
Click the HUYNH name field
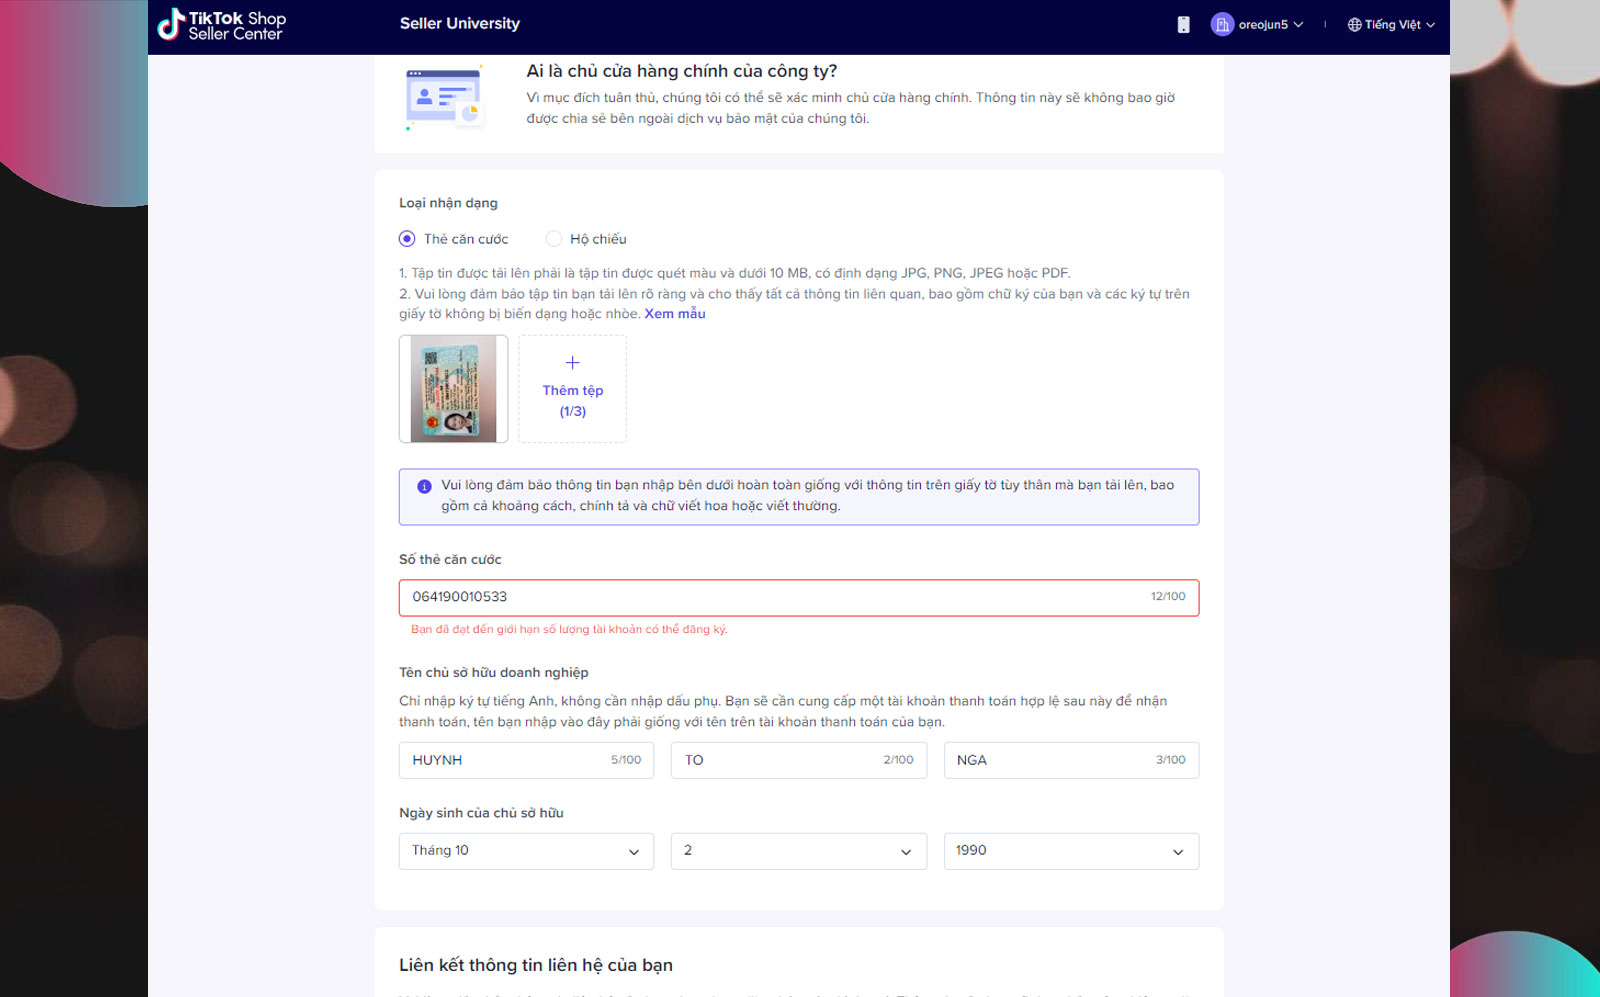(526, 760)
